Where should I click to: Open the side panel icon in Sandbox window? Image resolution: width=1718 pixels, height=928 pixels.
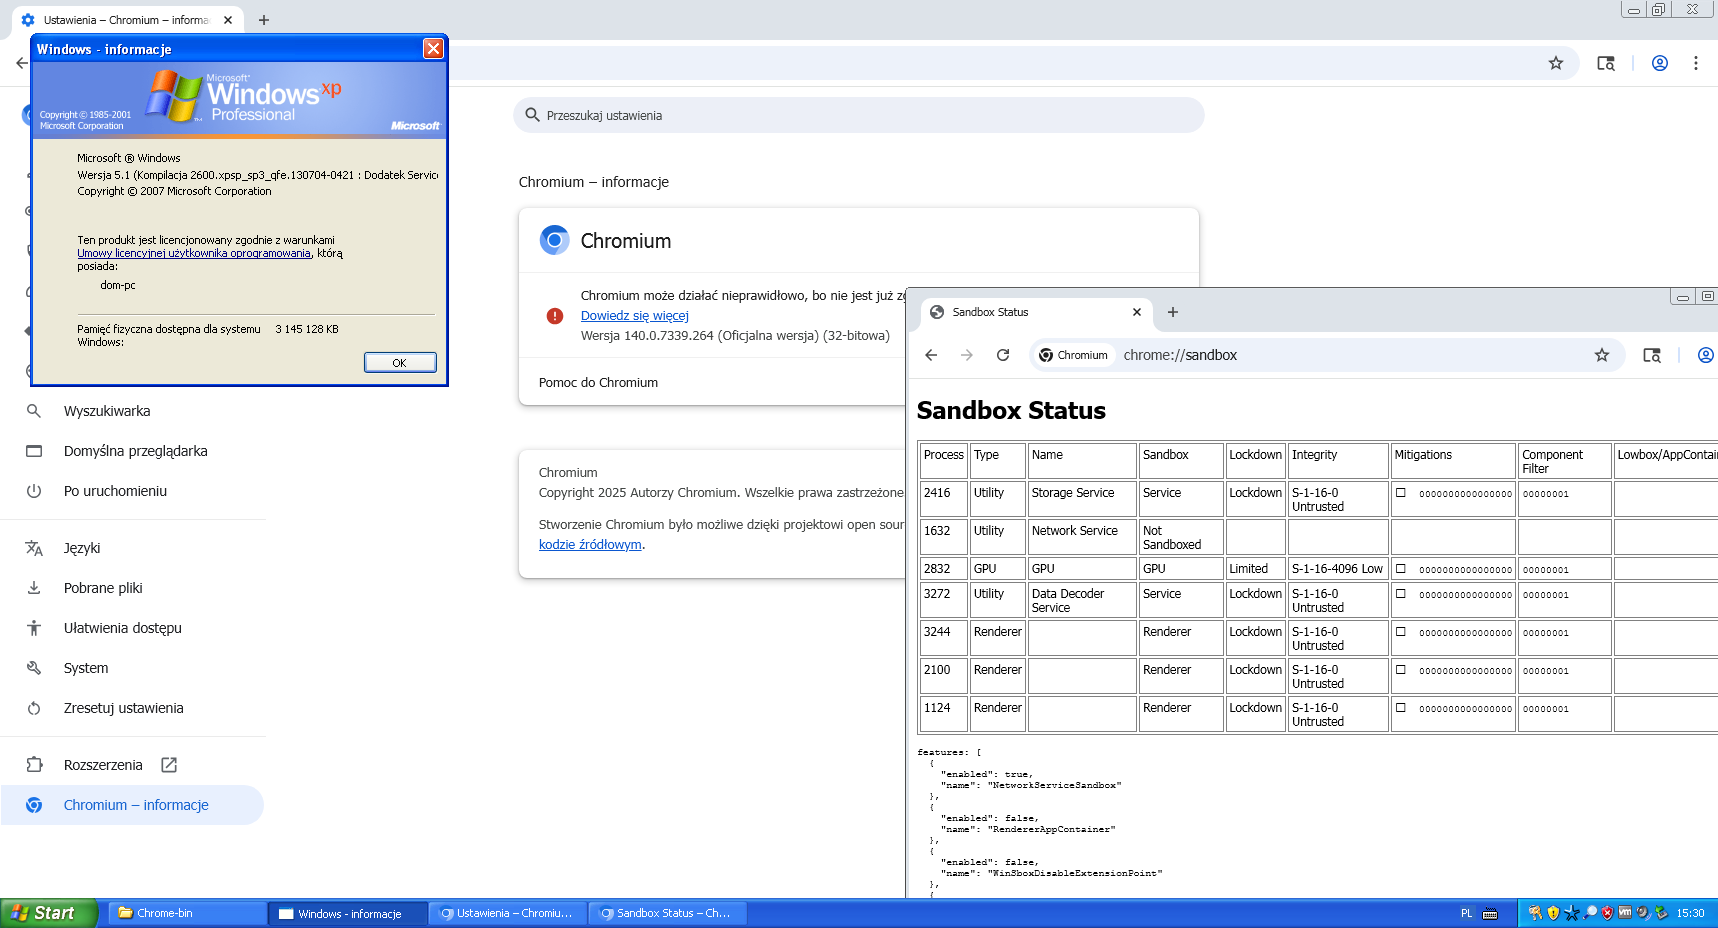(x=1652, y=355)
